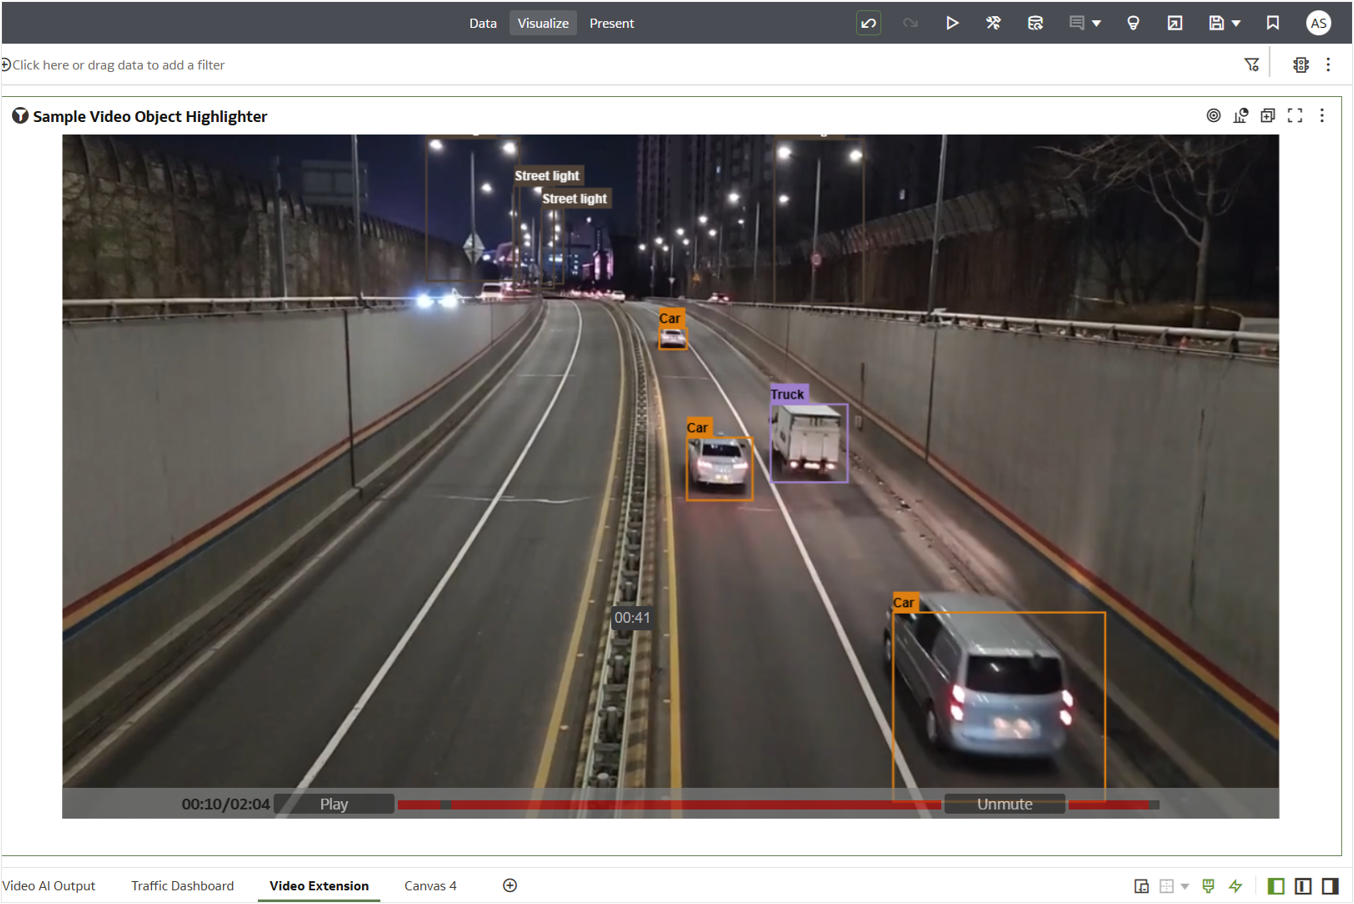This screenshot has width=1354, height=904.
Task: Add a new canvas with the plus icon
Action: click(x=509, y=885)
